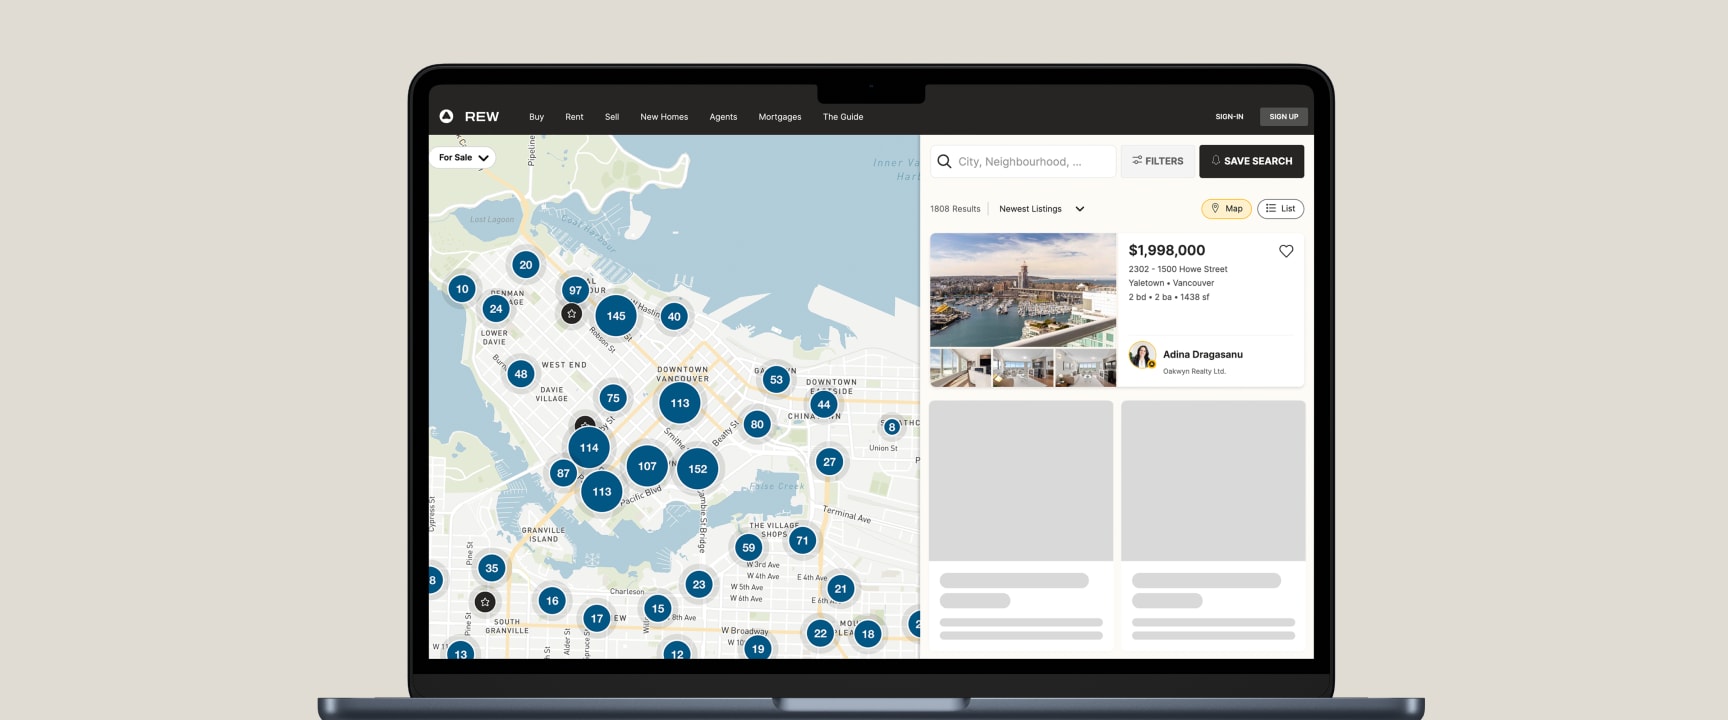
Task: Open the Sell menu
Action: [x=612, y=117]
